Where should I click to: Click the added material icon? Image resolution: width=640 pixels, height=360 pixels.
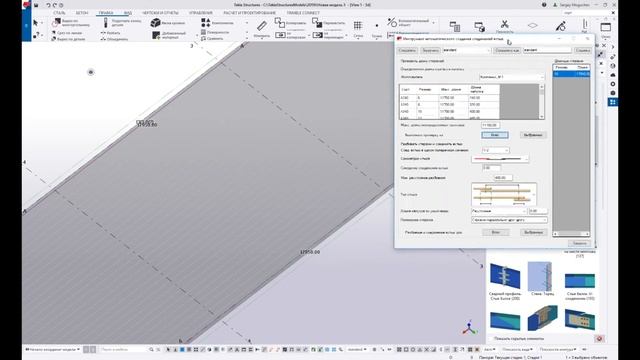click(156, 36)
